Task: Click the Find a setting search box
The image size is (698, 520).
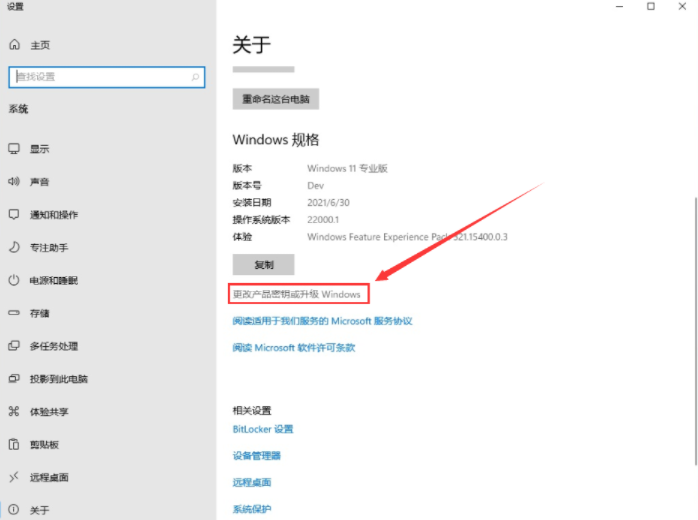Action: pos(106,77)
